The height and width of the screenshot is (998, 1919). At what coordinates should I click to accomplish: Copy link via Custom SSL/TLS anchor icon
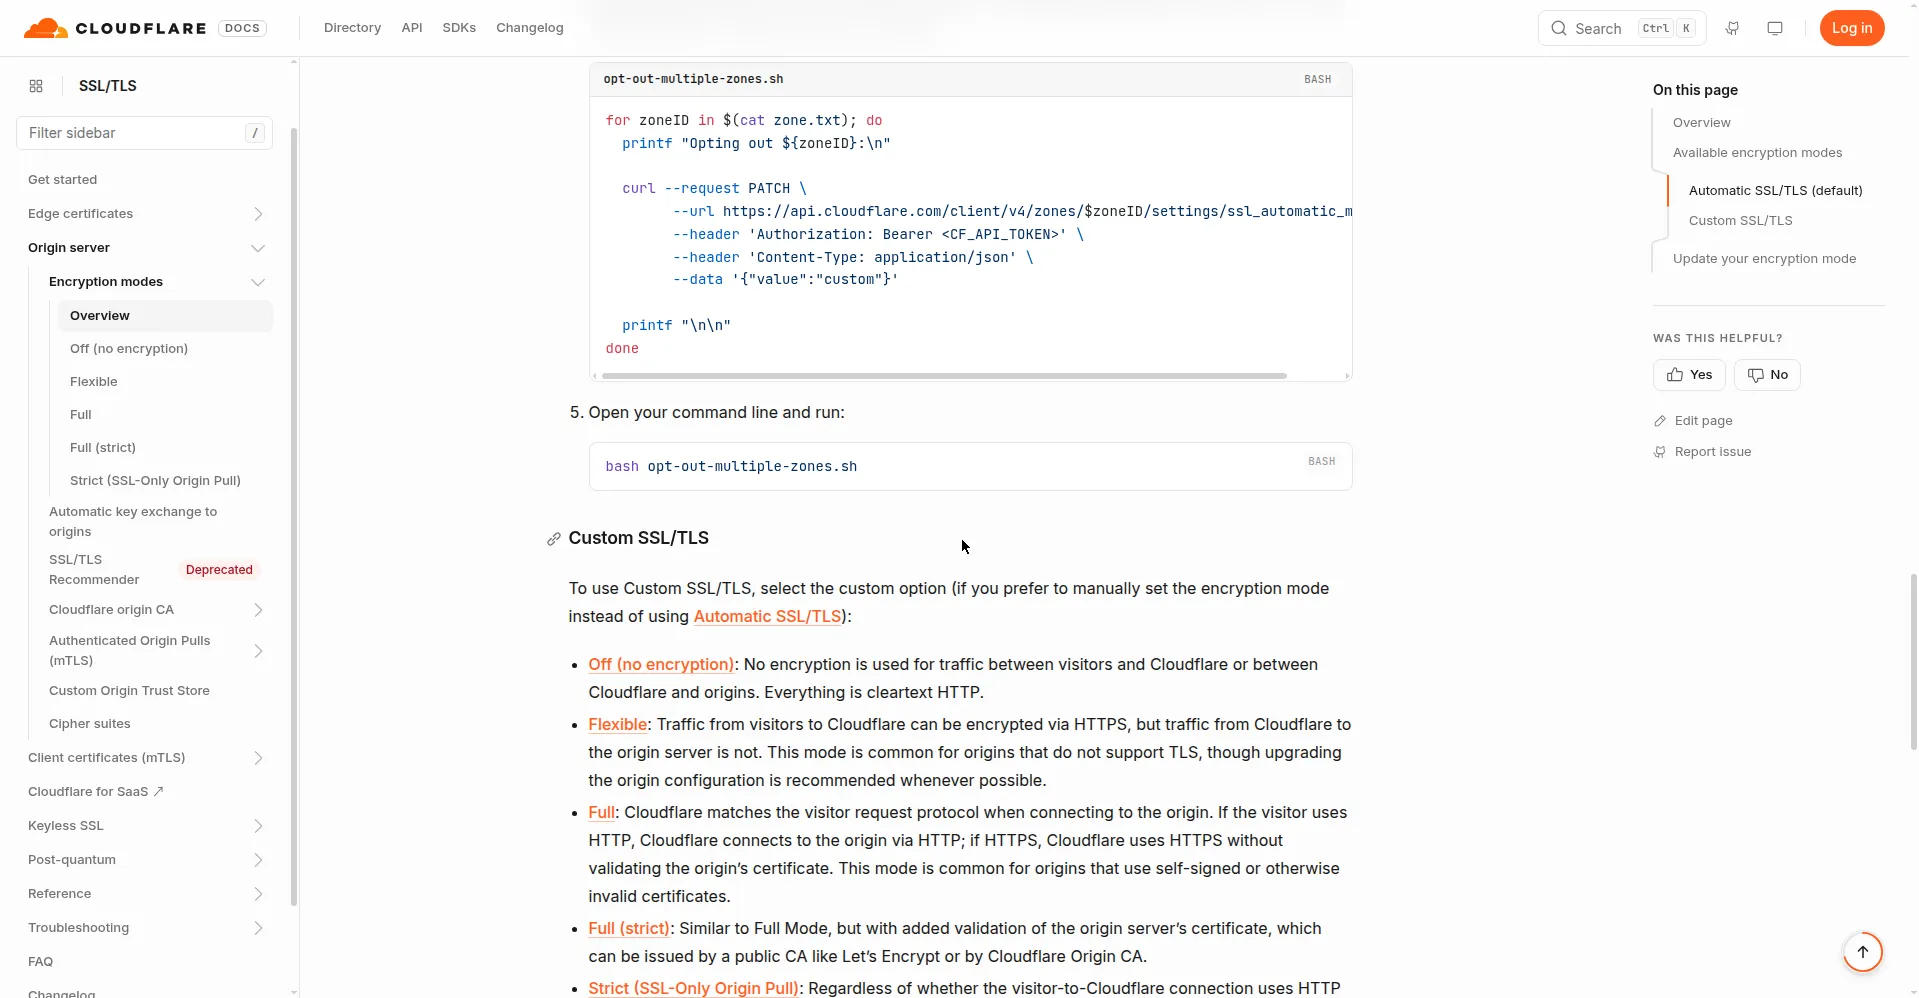click(x=554, y=539)
